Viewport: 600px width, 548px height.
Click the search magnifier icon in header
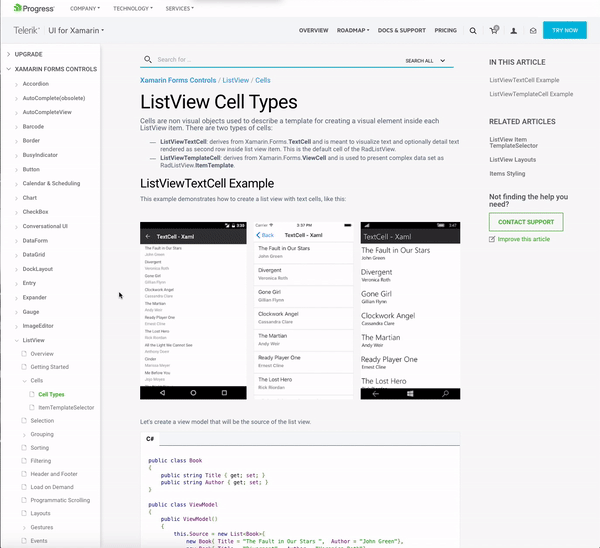pyautogui.click(x=473, y=31)
